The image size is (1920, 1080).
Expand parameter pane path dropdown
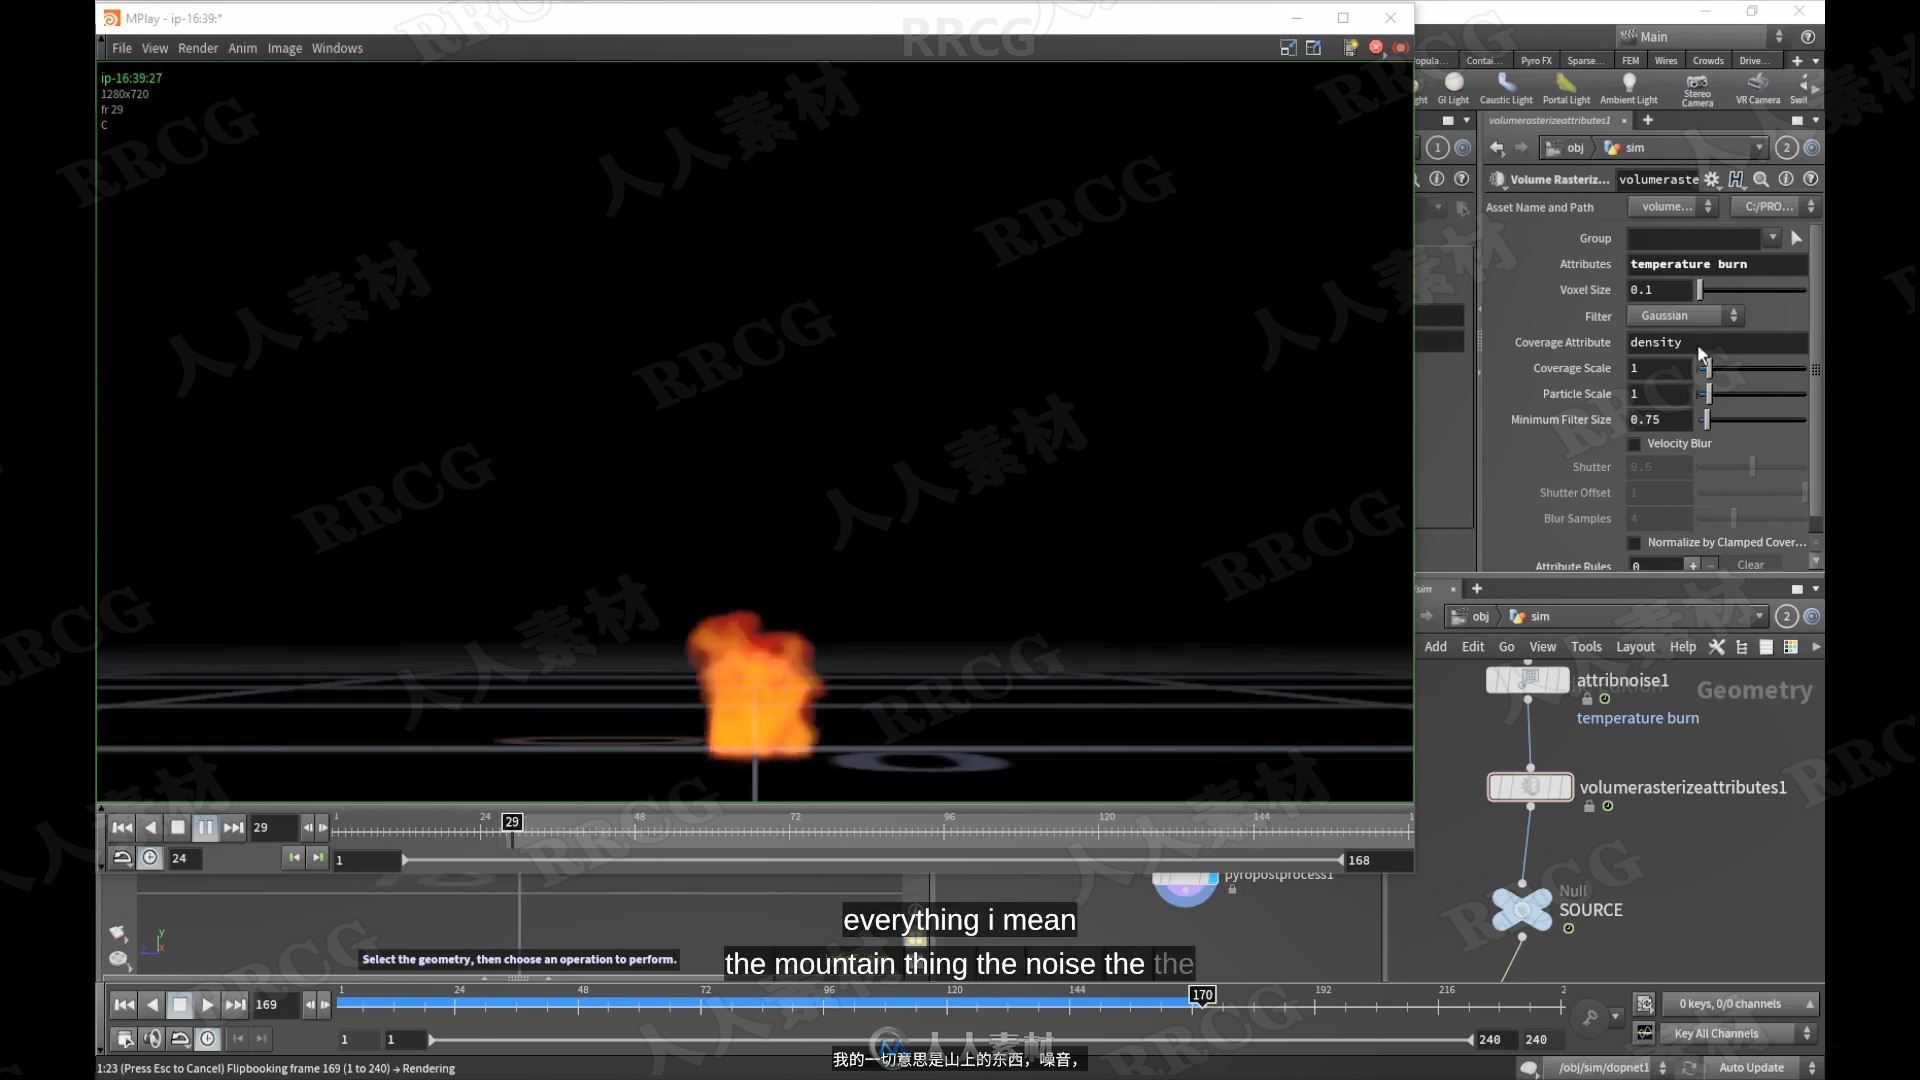coord(1759,148)
